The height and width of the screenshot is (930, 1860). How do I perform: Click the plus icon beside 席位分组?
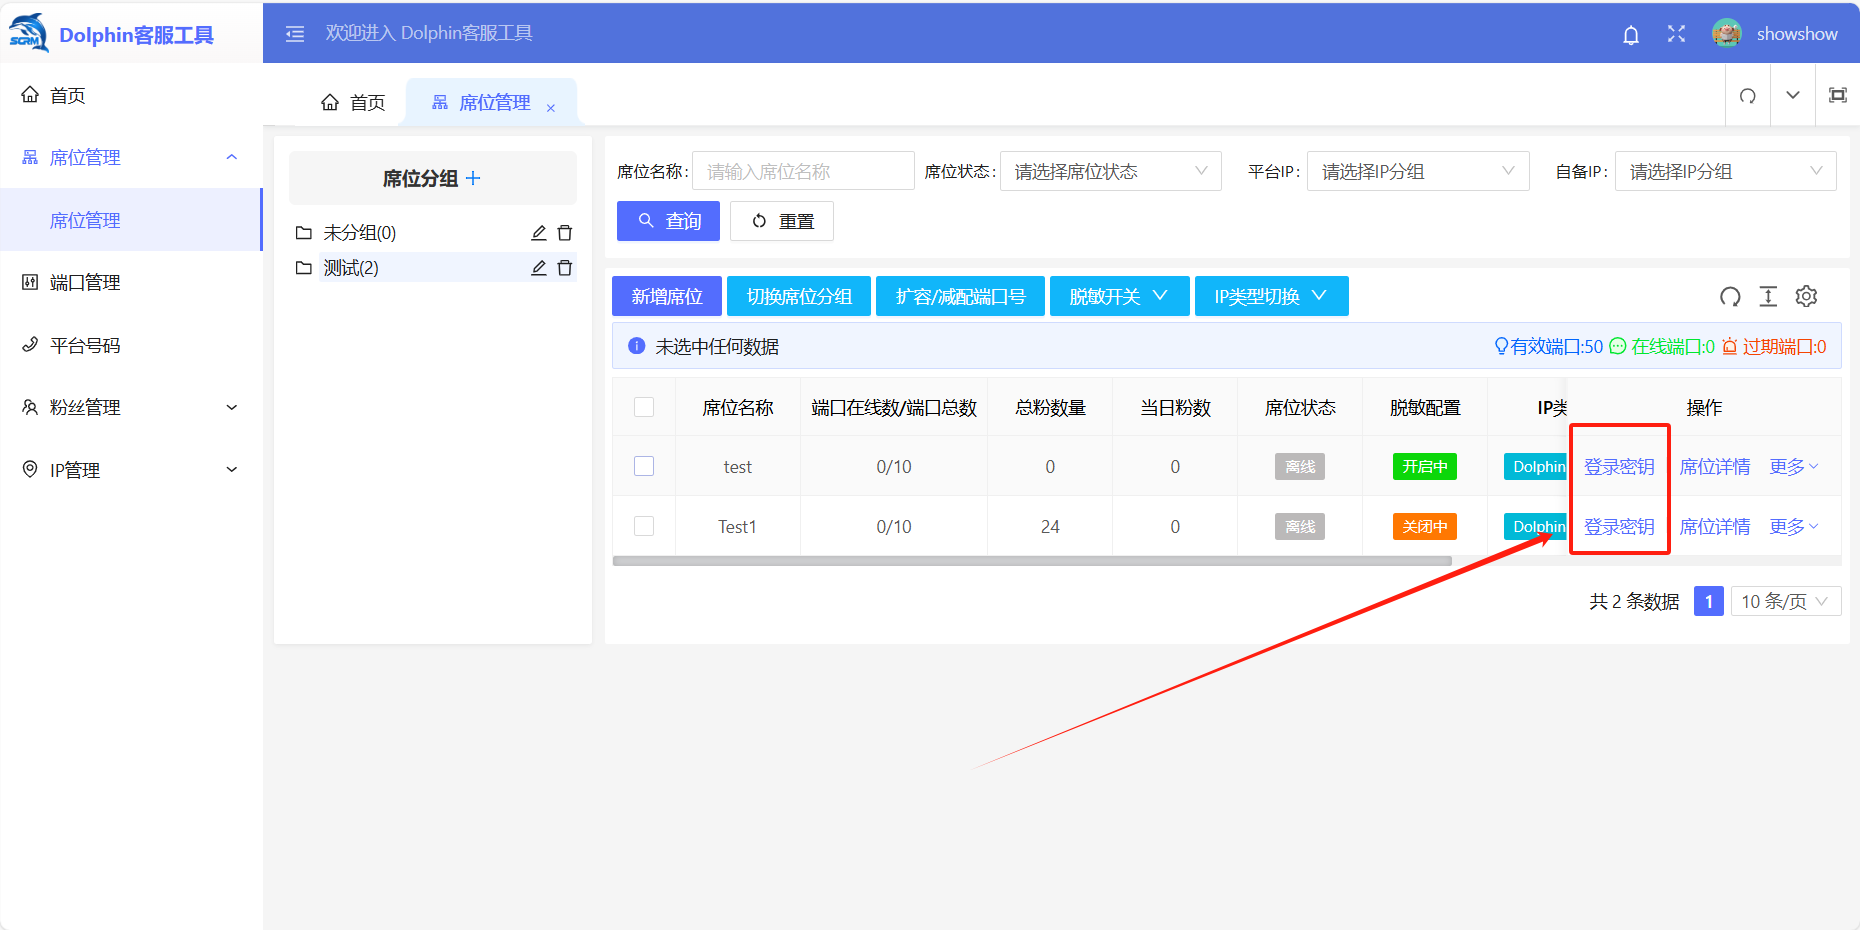[473, 178]
